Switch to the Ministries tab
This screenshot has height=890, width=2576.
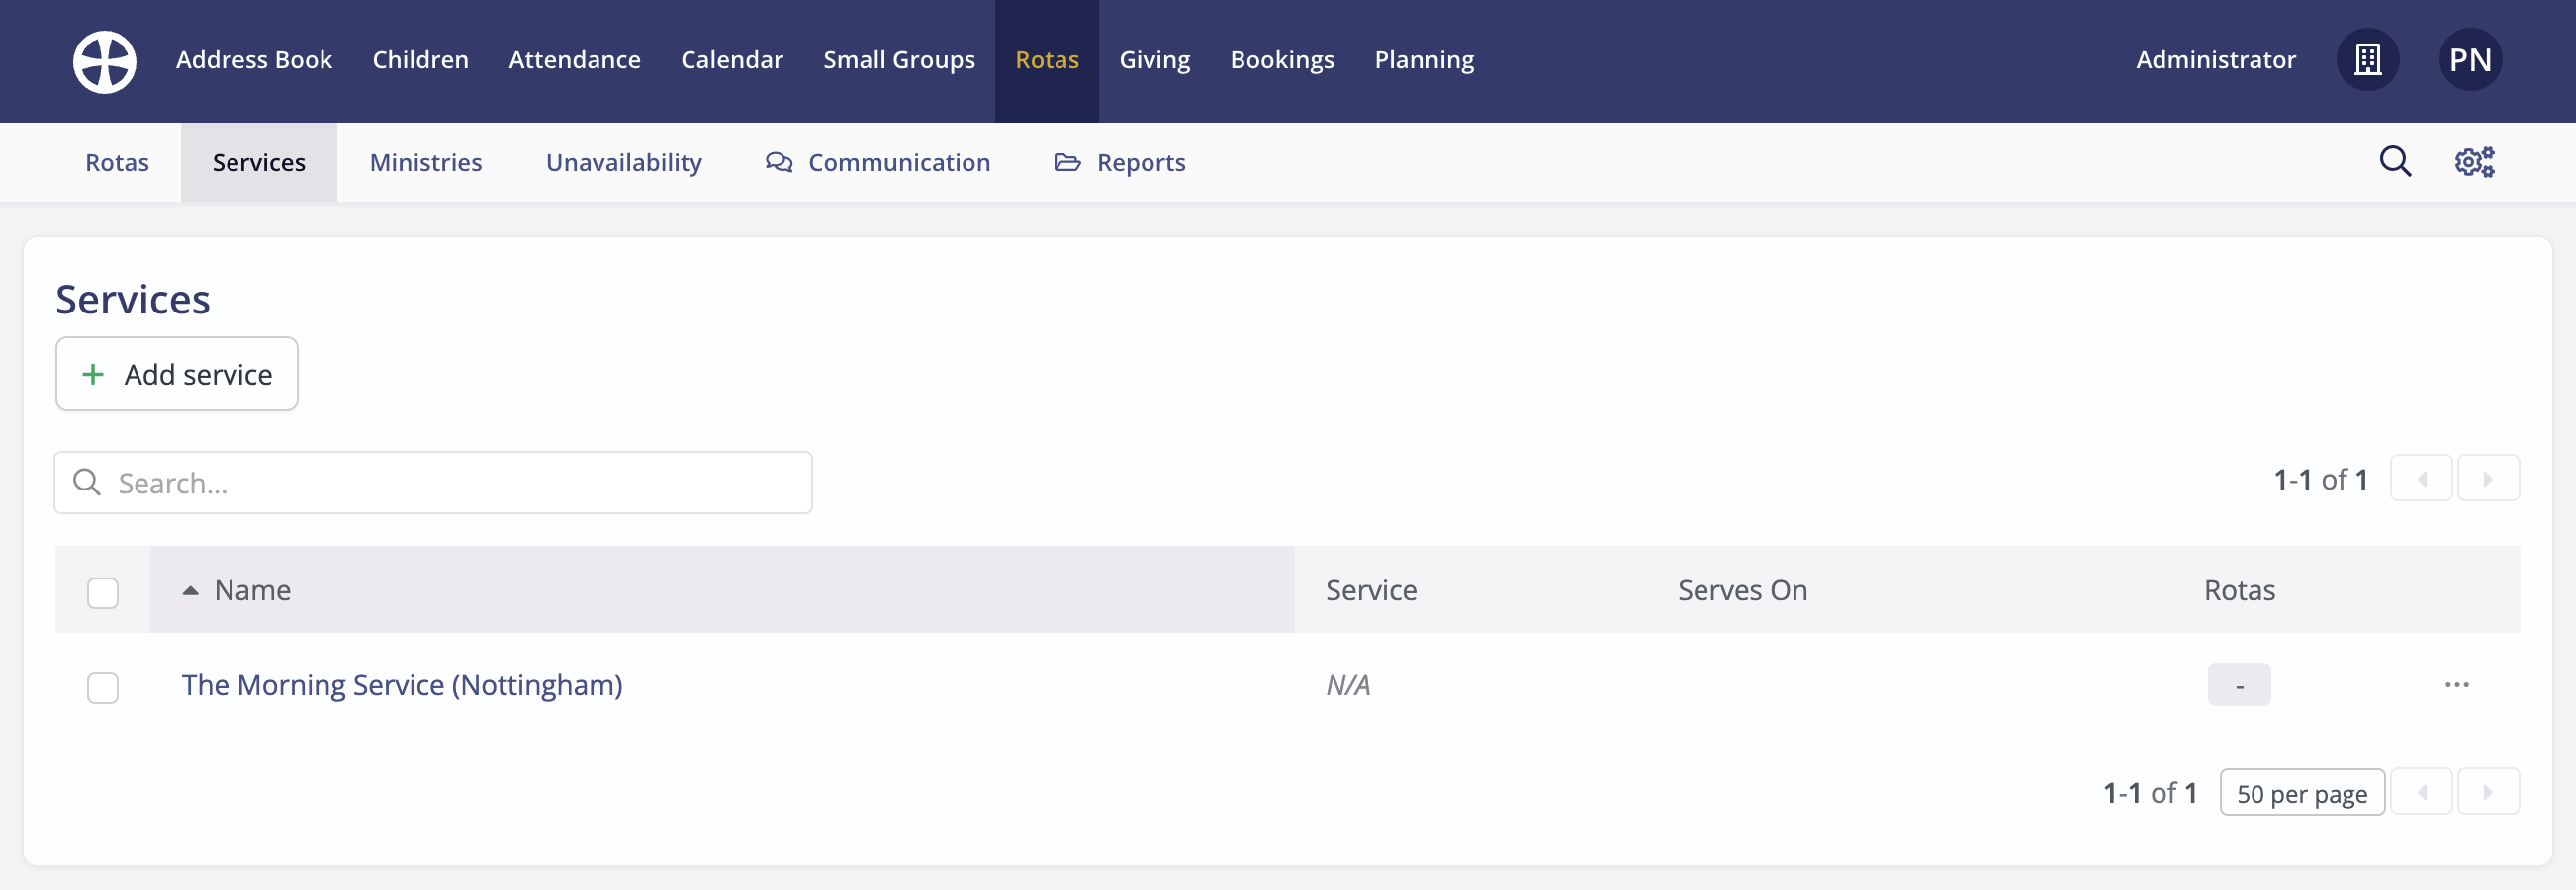pyautogui.click(x=425, y=163)
